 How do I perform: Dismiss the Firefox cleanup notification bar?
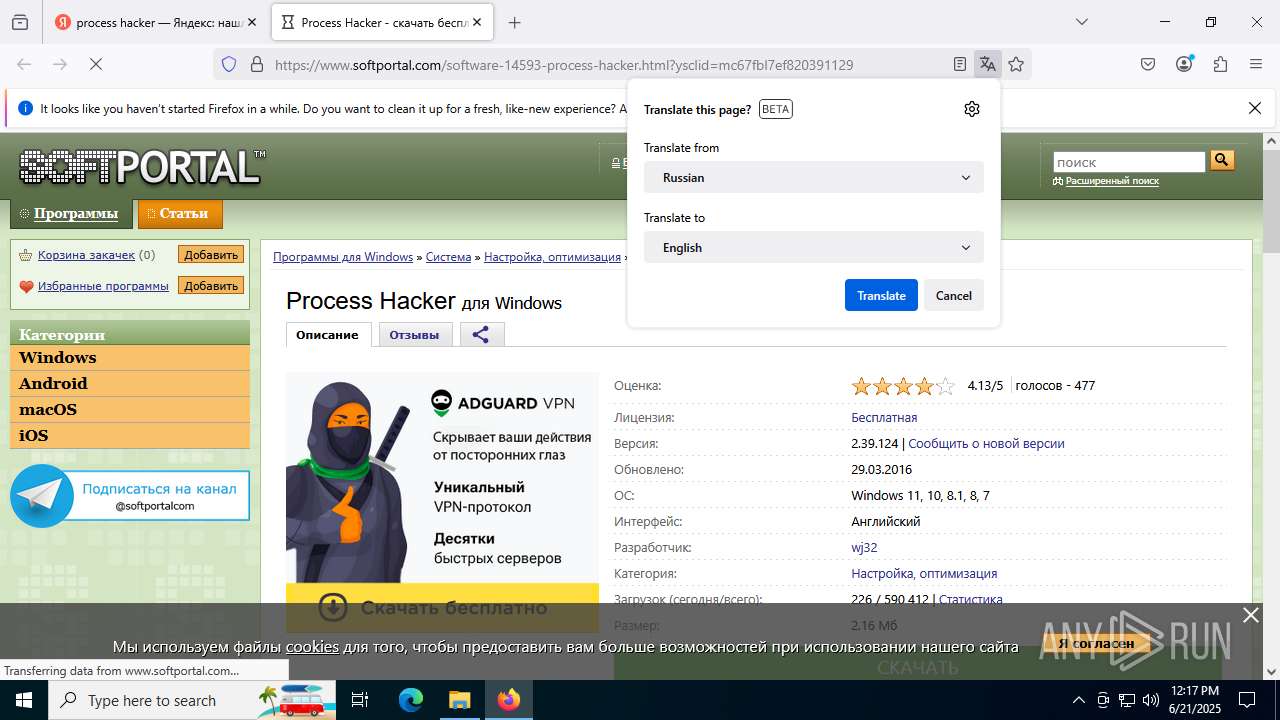click(x=1255, y=108)
